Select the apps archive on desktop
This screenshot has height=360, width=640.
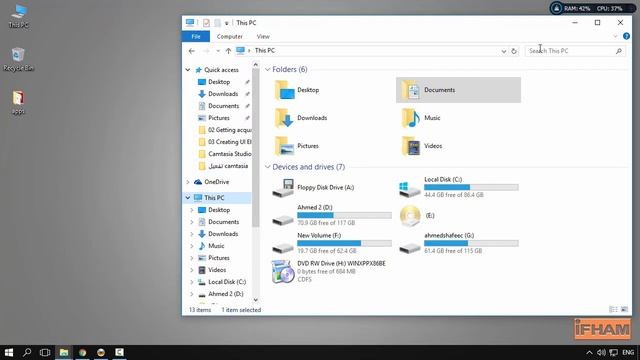(x=18, y=102)
